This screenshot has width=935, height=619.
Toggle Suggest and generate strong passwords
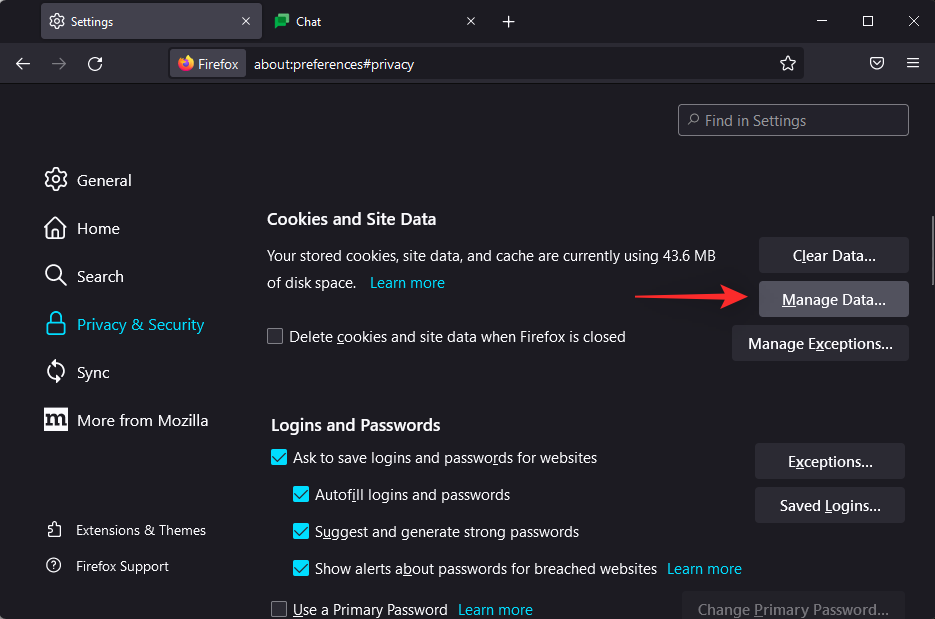301,532
